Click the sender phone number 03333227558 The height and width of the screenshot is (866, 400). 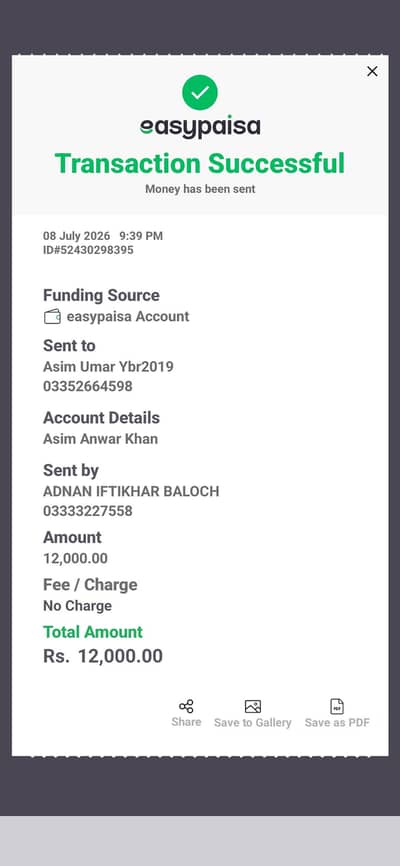(x=88, y=511)
